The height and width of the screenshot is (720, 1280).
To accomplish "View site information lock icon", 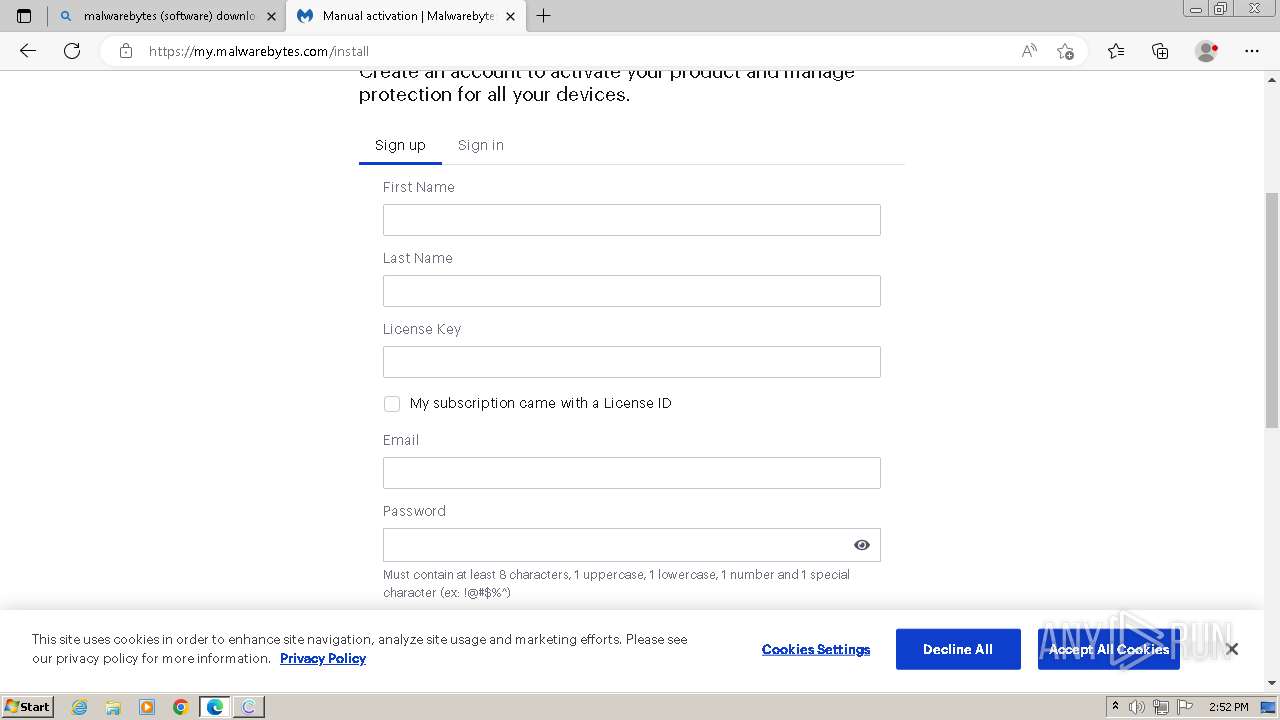I will [126, 51].
